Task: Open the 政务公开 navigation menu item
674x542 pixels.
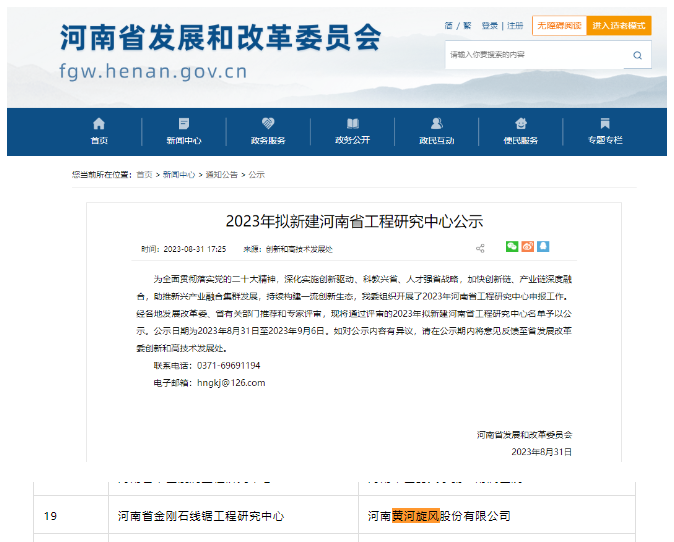Action: (x=352, y=140)
